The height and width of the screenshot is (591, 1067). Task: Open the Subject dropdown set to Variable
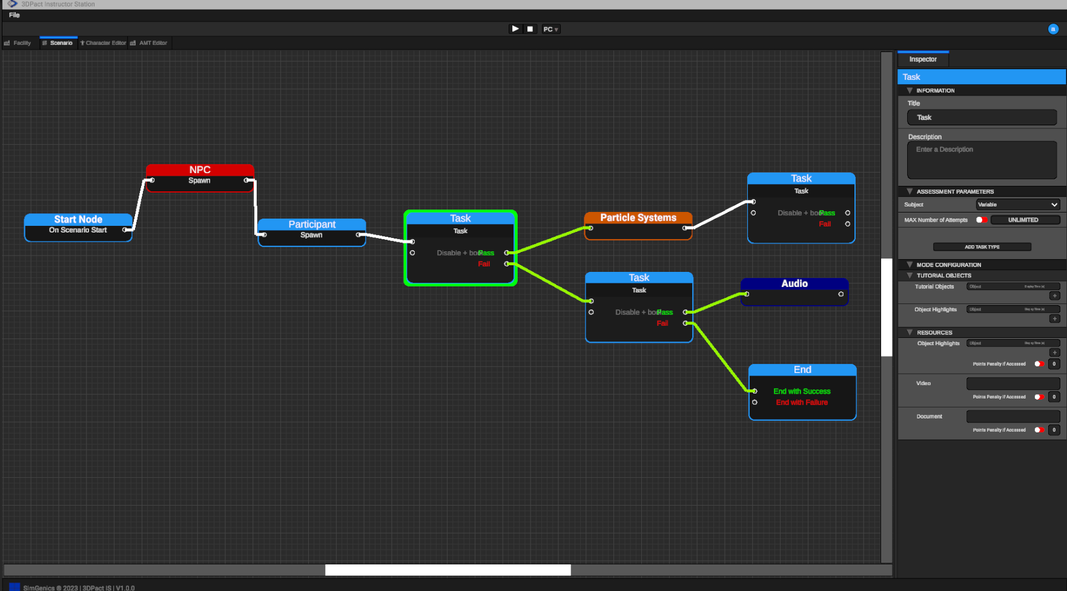(x=1017, y=204)
